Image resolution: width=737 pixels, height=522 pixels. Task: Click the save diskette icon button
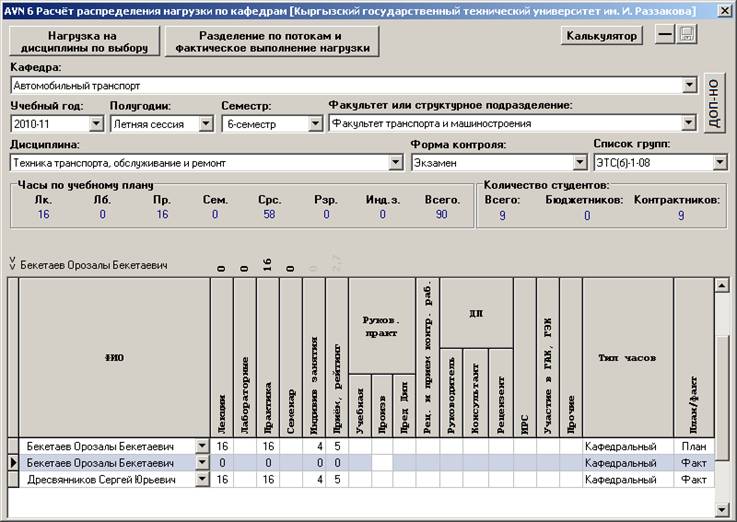pyautogui.click(x=687, y=35)
